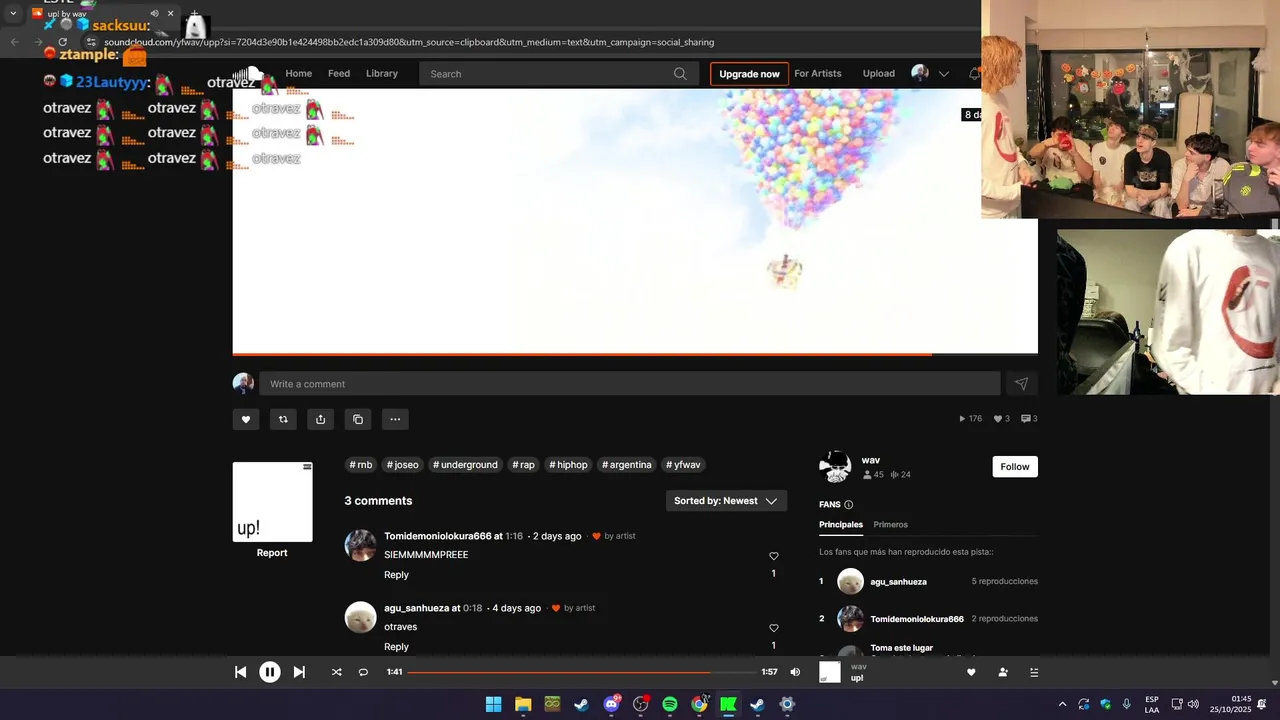The width and height of the screenshot is (1280, 720).
Task: Like the track using the heart button under the comment box
Action: tap(246, 419)
